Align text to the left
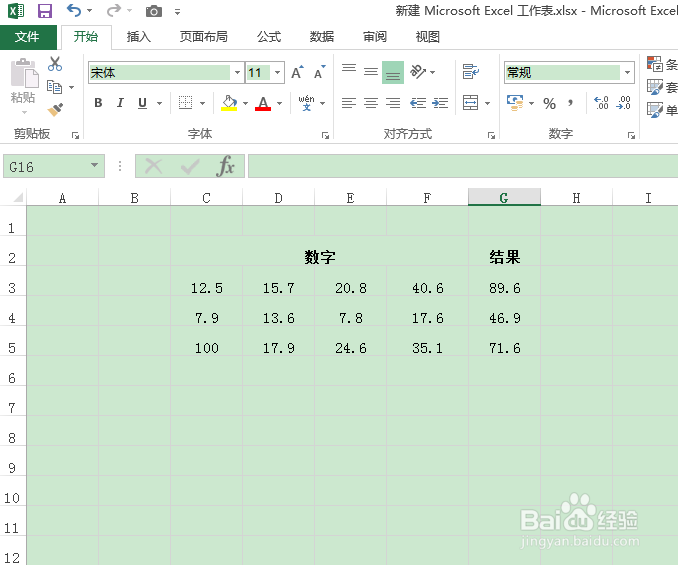678x565 pixels. [349, 103]
